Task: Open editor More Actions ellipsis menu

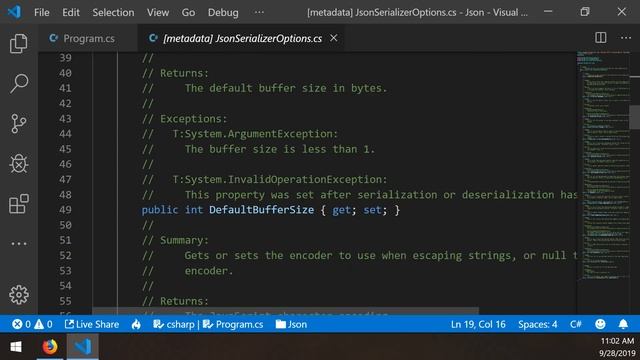Action: tap(626, 38)
